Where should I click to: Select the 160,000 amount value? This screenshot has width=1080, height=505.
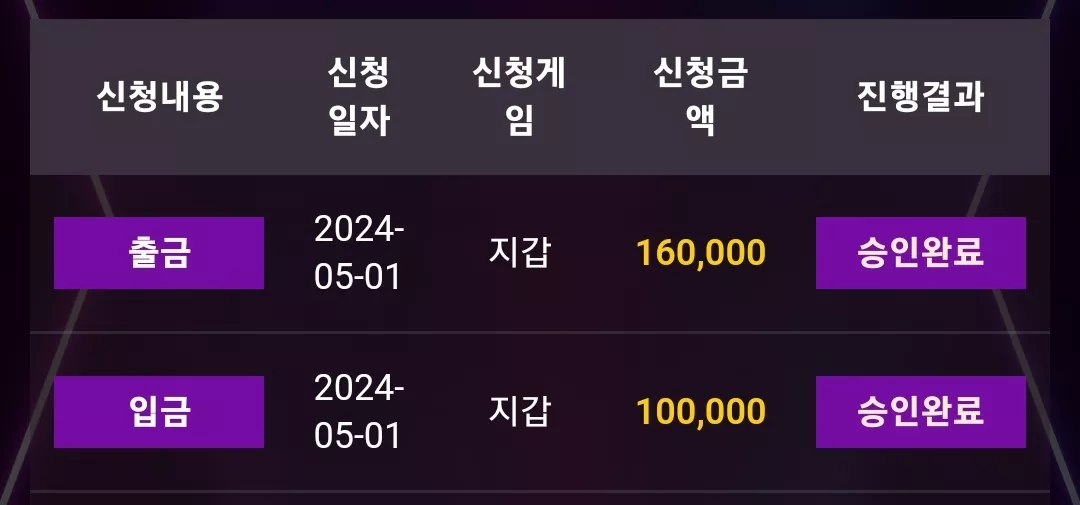(700, 254)
